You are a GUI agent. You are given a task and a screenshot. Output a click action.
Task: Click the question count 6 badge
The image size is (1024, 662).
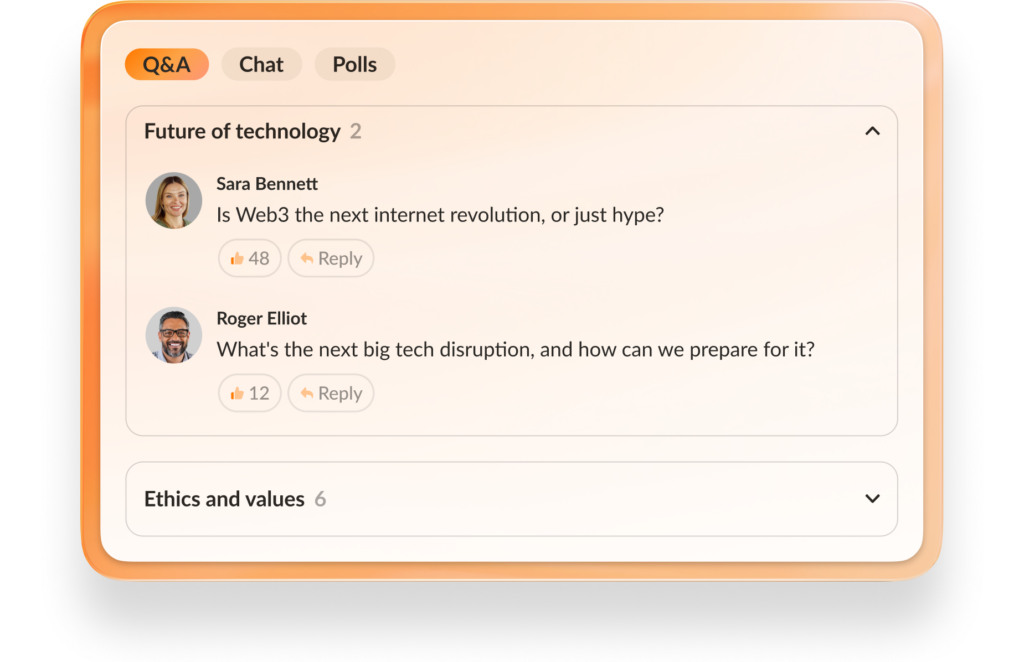tap(320, 499)
